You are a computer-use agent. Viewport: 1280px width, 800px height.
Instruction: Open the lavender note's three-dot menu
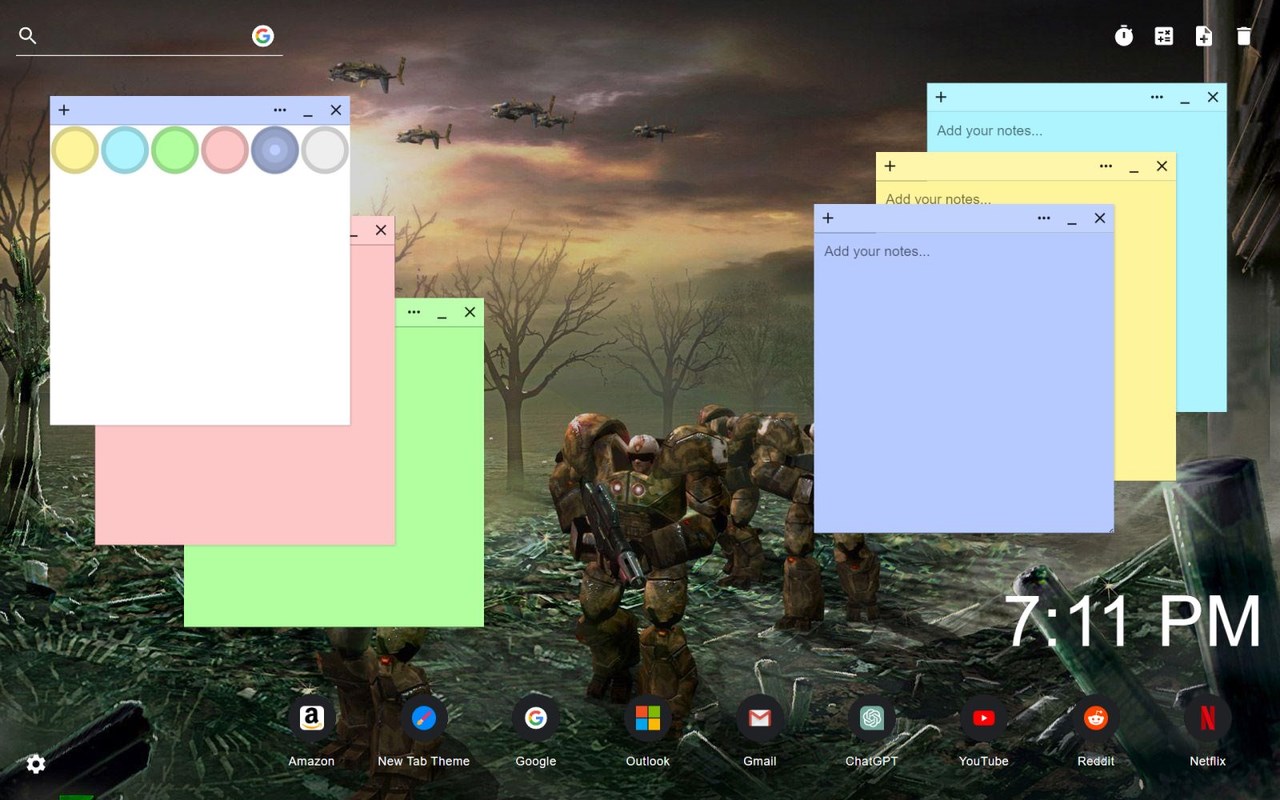click(x=1044, y=218)
